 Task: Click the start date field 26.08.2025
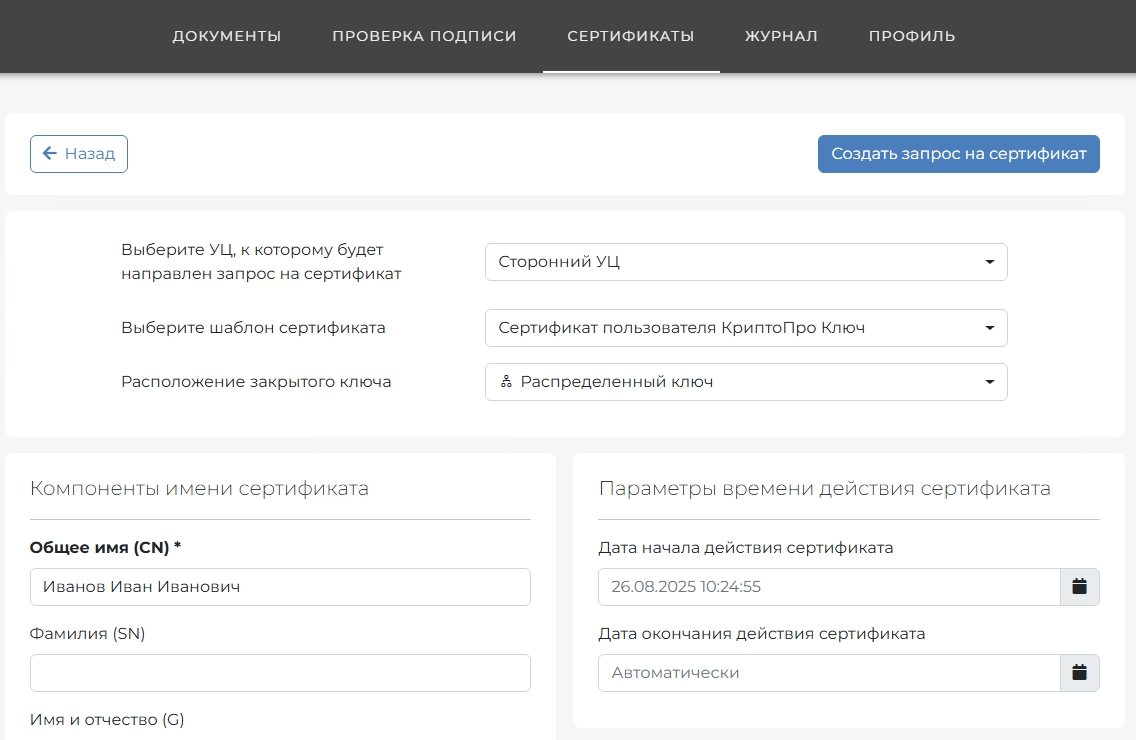pos(828,587)
